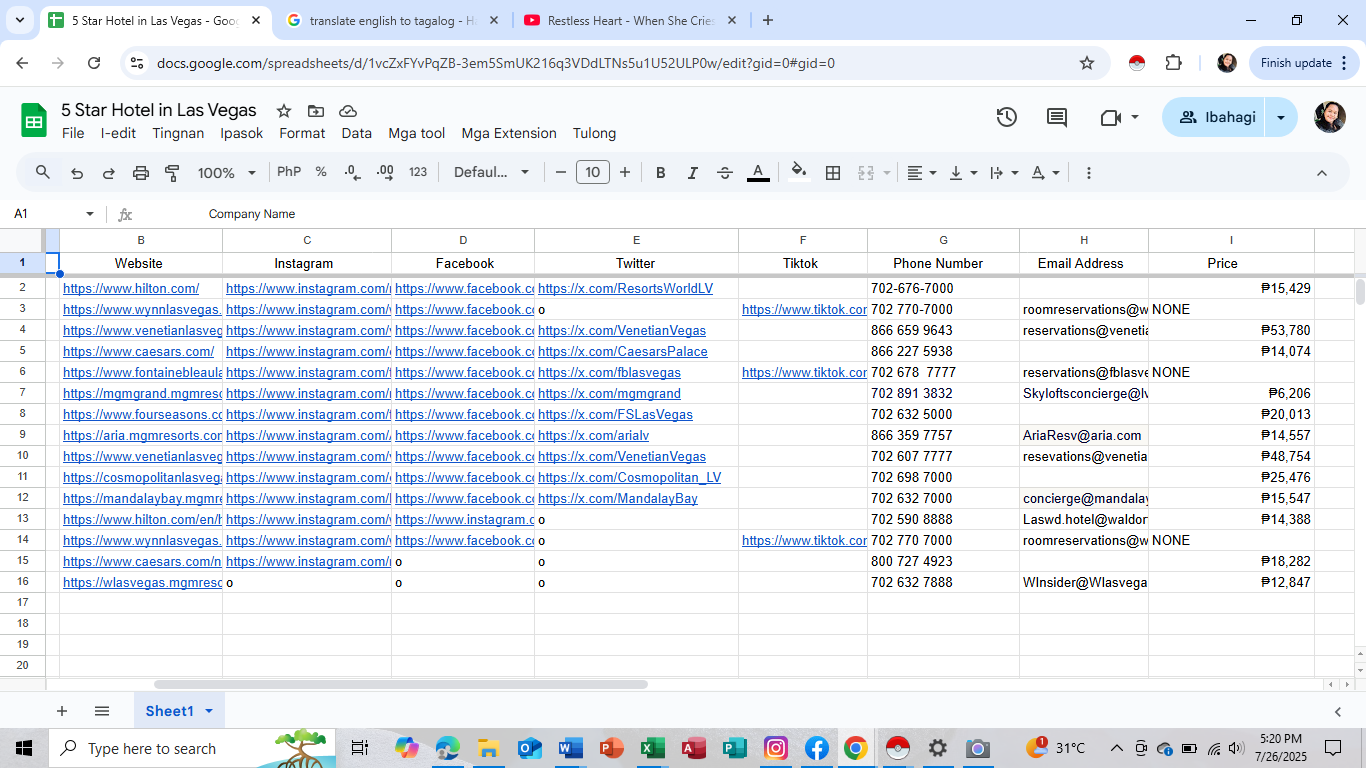Open the https://www.hilton.com/ link in row 2
1366x768 pixels.
pos(131,289)
